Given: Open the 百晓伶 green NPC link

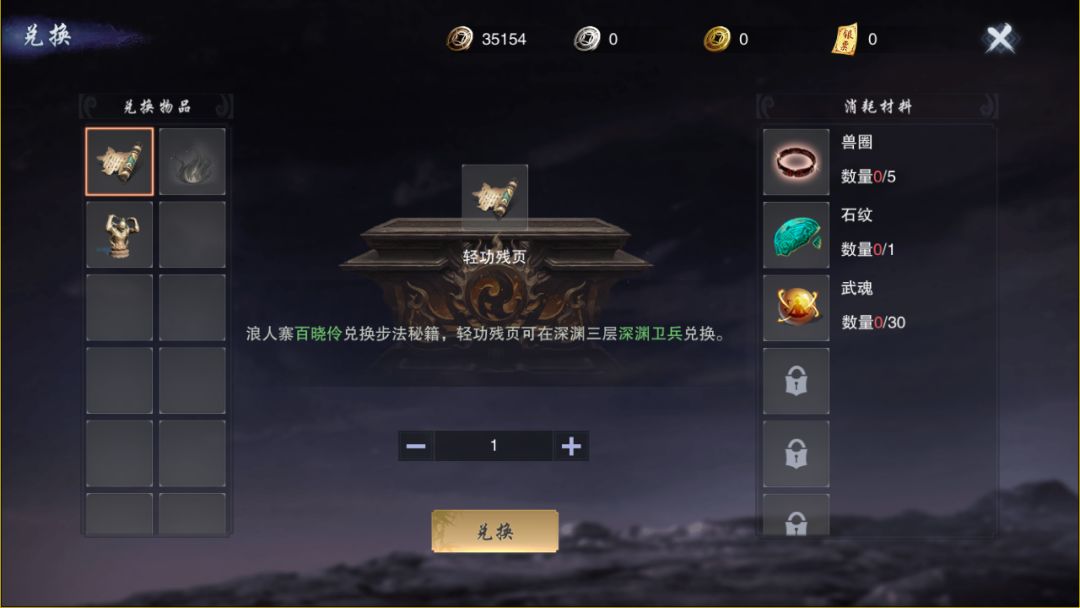Looking at the screenshot, I should pos(318,334).
